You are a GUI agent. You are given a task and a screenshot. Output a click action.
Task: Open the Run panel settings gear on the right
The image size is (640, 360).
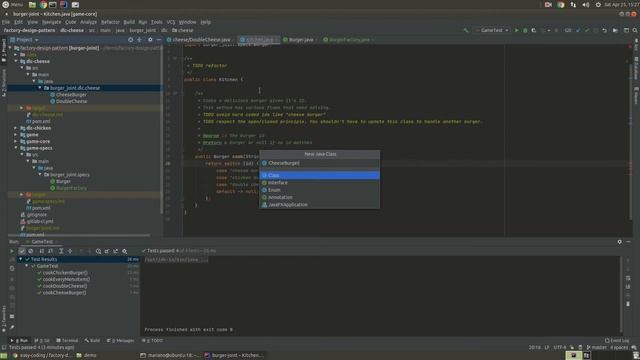(x=620, y=242)
